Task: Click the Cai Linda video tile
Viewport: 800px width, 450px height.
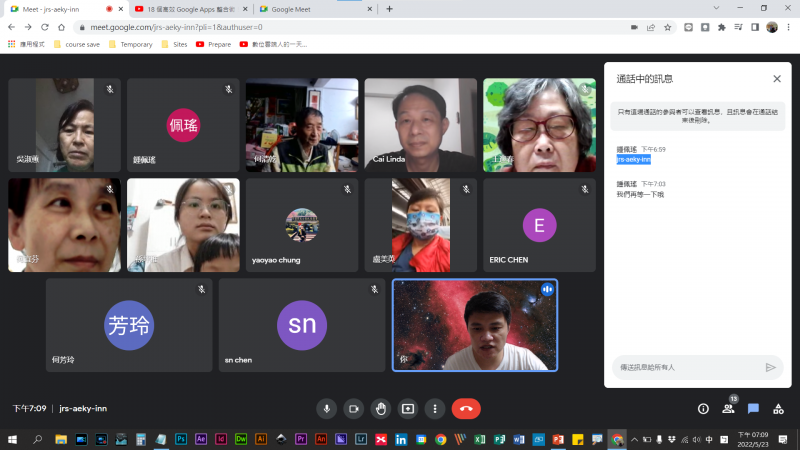Action: [420, 125]
